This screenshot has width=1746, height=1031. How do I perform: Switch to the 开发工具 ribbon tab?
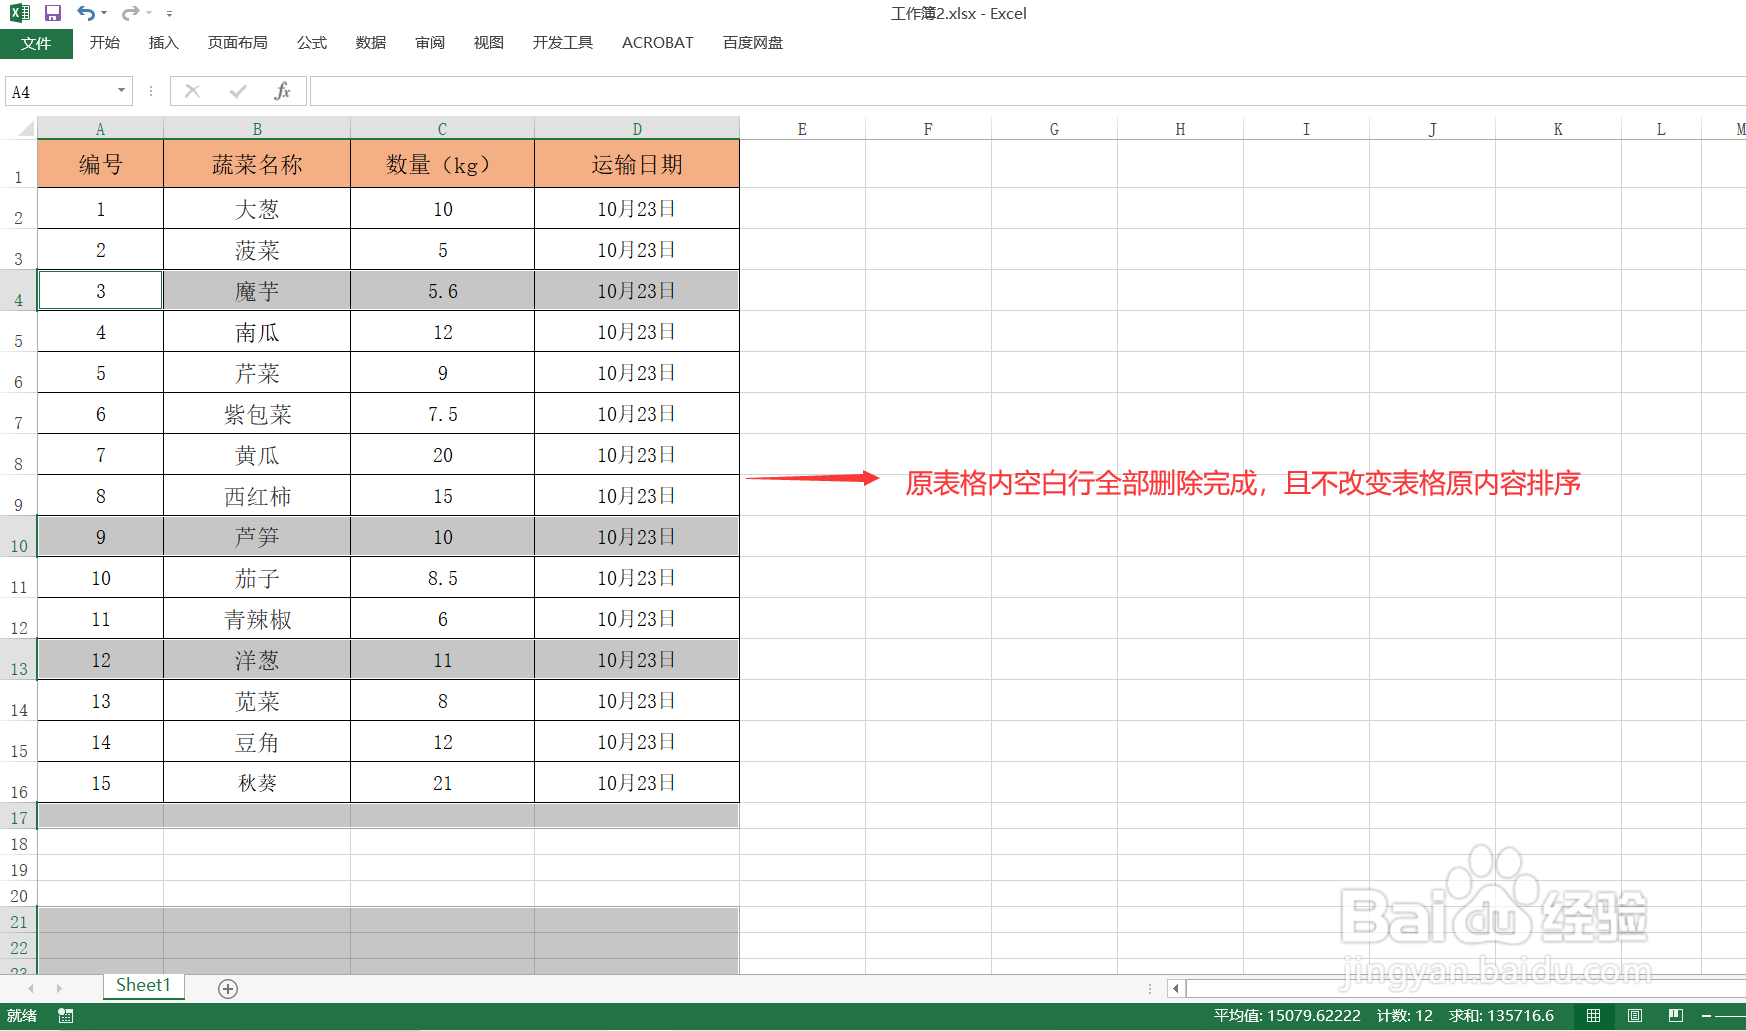point(563,42)
